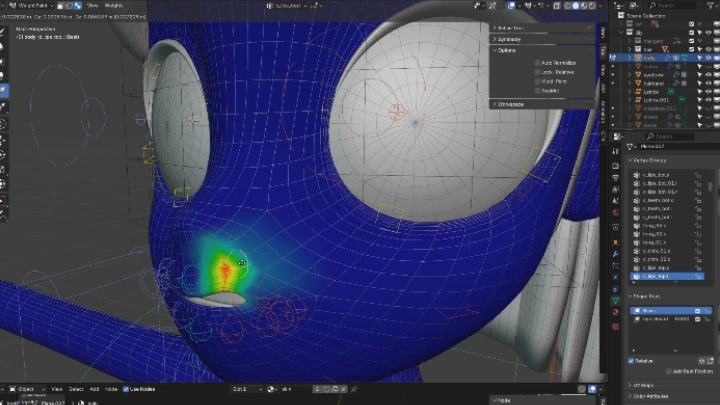Toggle Use Nodes checkbox in node editor
The width and height of the screenshot is (720, 405).
(x=126, y=389)
